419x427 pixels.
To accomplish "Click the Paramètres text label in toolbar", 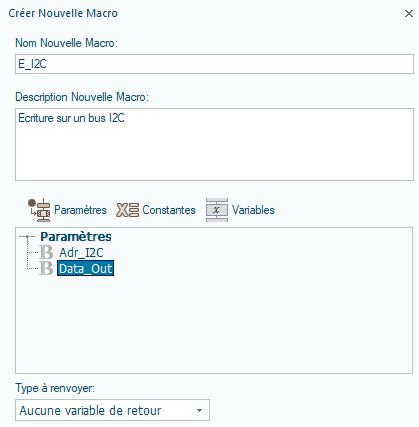I will (80, 210).
